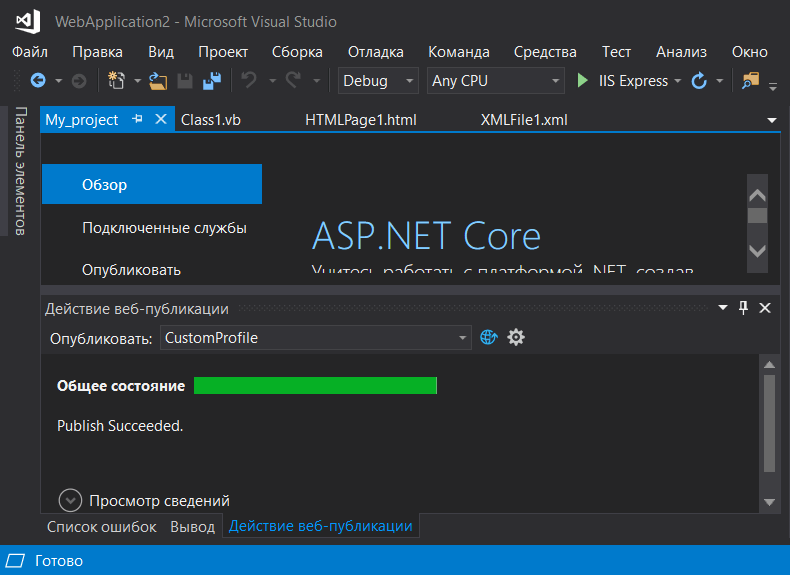The image size is (790, 575).
Task: Click overview page scroll down arrow
Action: click(x=757, y=250)
